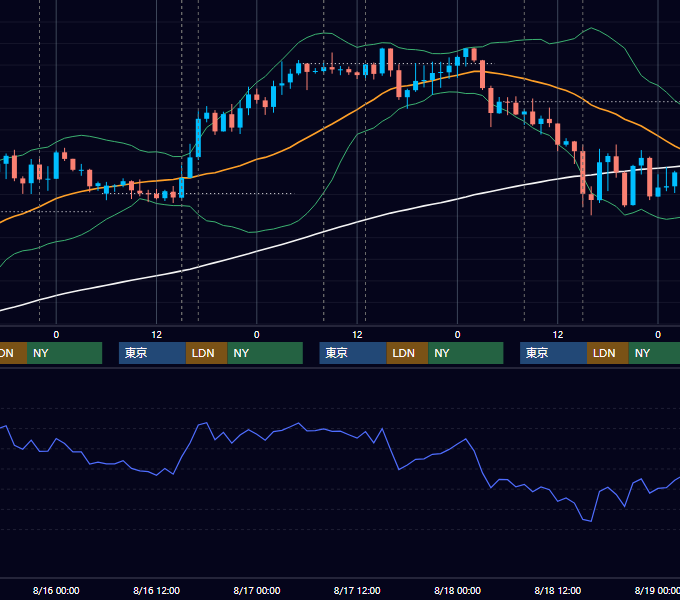Select the 8/18 NY session block at right edge
This screenshot has width=680, height=600.
click(654, 353)
